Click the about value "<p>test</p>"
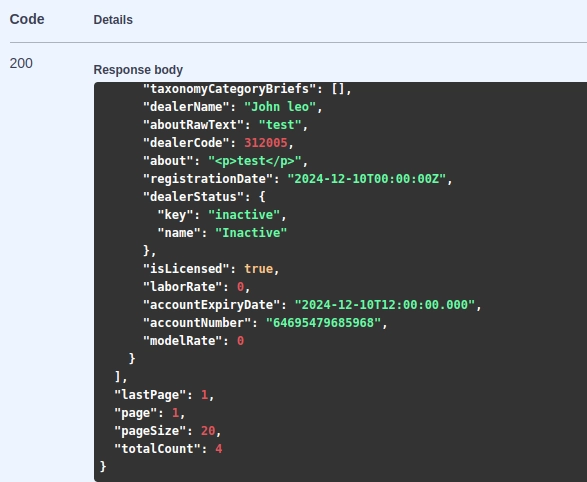The image size is (587, 482). tap(255, 161)
